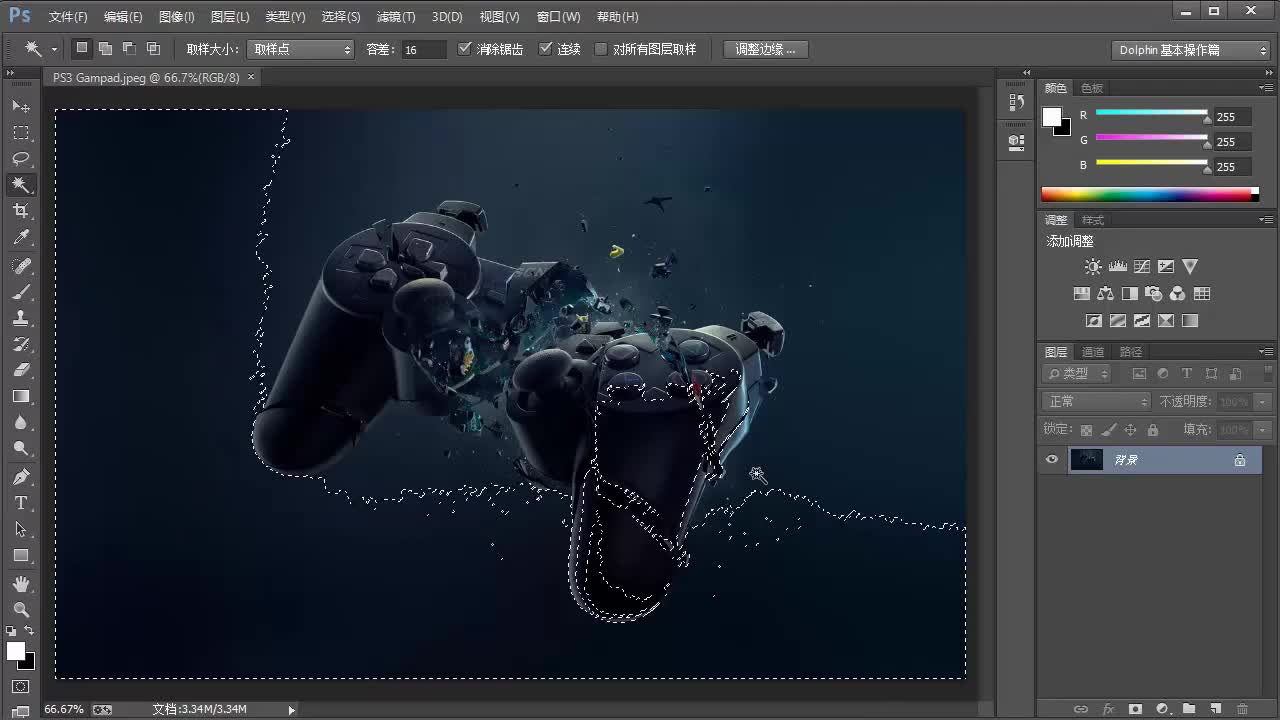Screen dimensions: 1280x720
Task: Click the 调整边缘 button
Action: click(x=765, y=48)
